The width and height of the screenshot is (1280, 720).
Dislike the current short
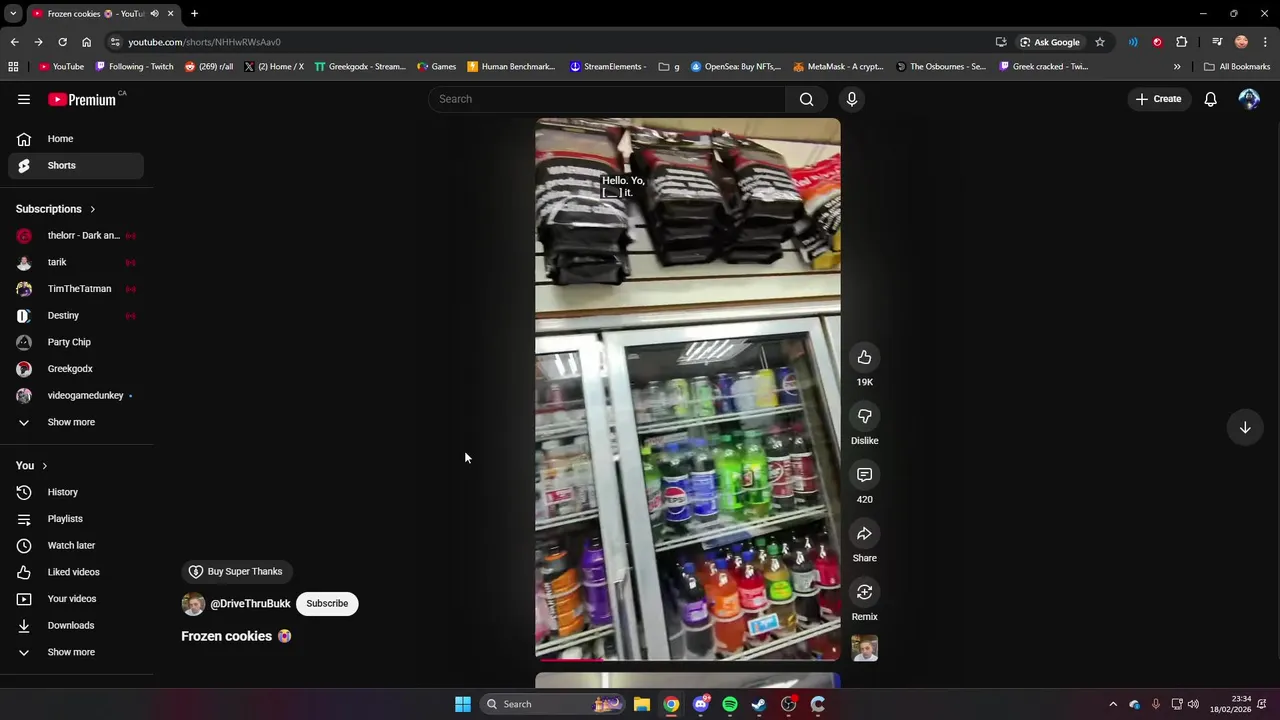point(864,416)
